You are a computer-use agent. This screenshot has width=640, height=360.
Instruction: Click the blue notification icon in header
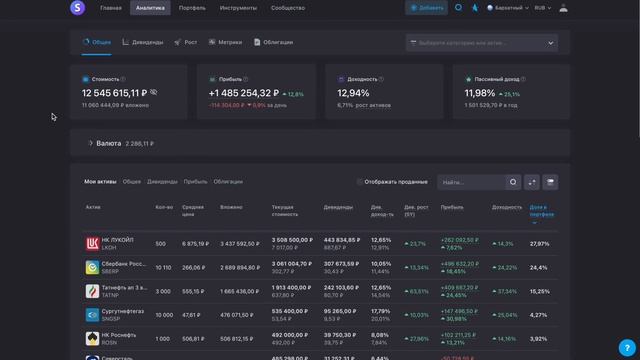coord(475,8)
